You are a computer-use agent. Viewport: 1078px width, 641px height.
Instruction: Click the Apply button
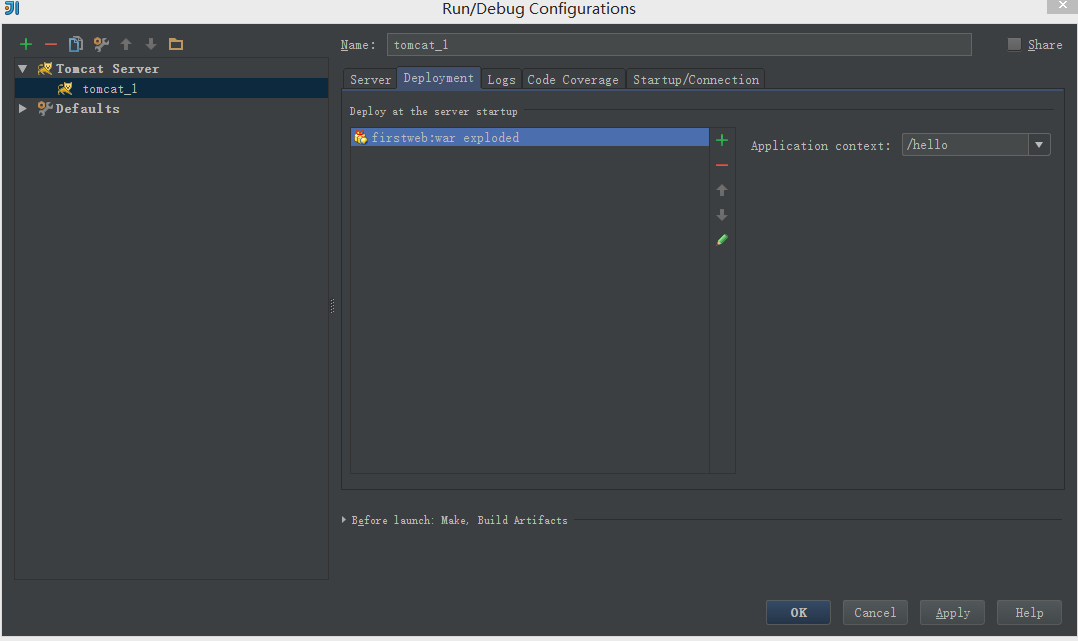(952, 612)
